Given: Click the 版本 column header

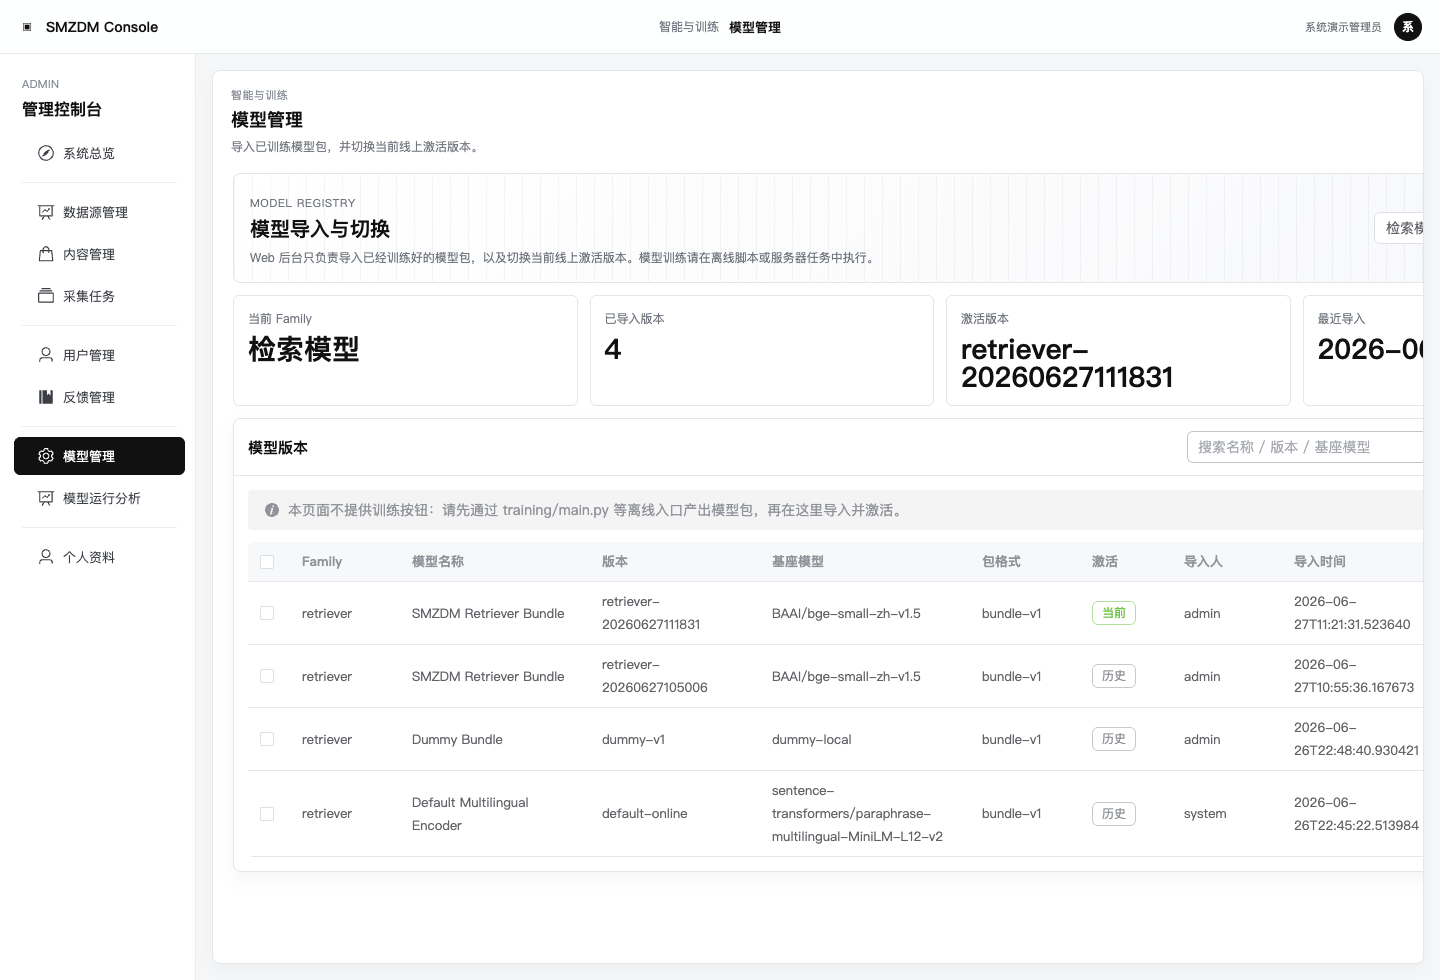Looking at the screenshot, I should 615,562.
